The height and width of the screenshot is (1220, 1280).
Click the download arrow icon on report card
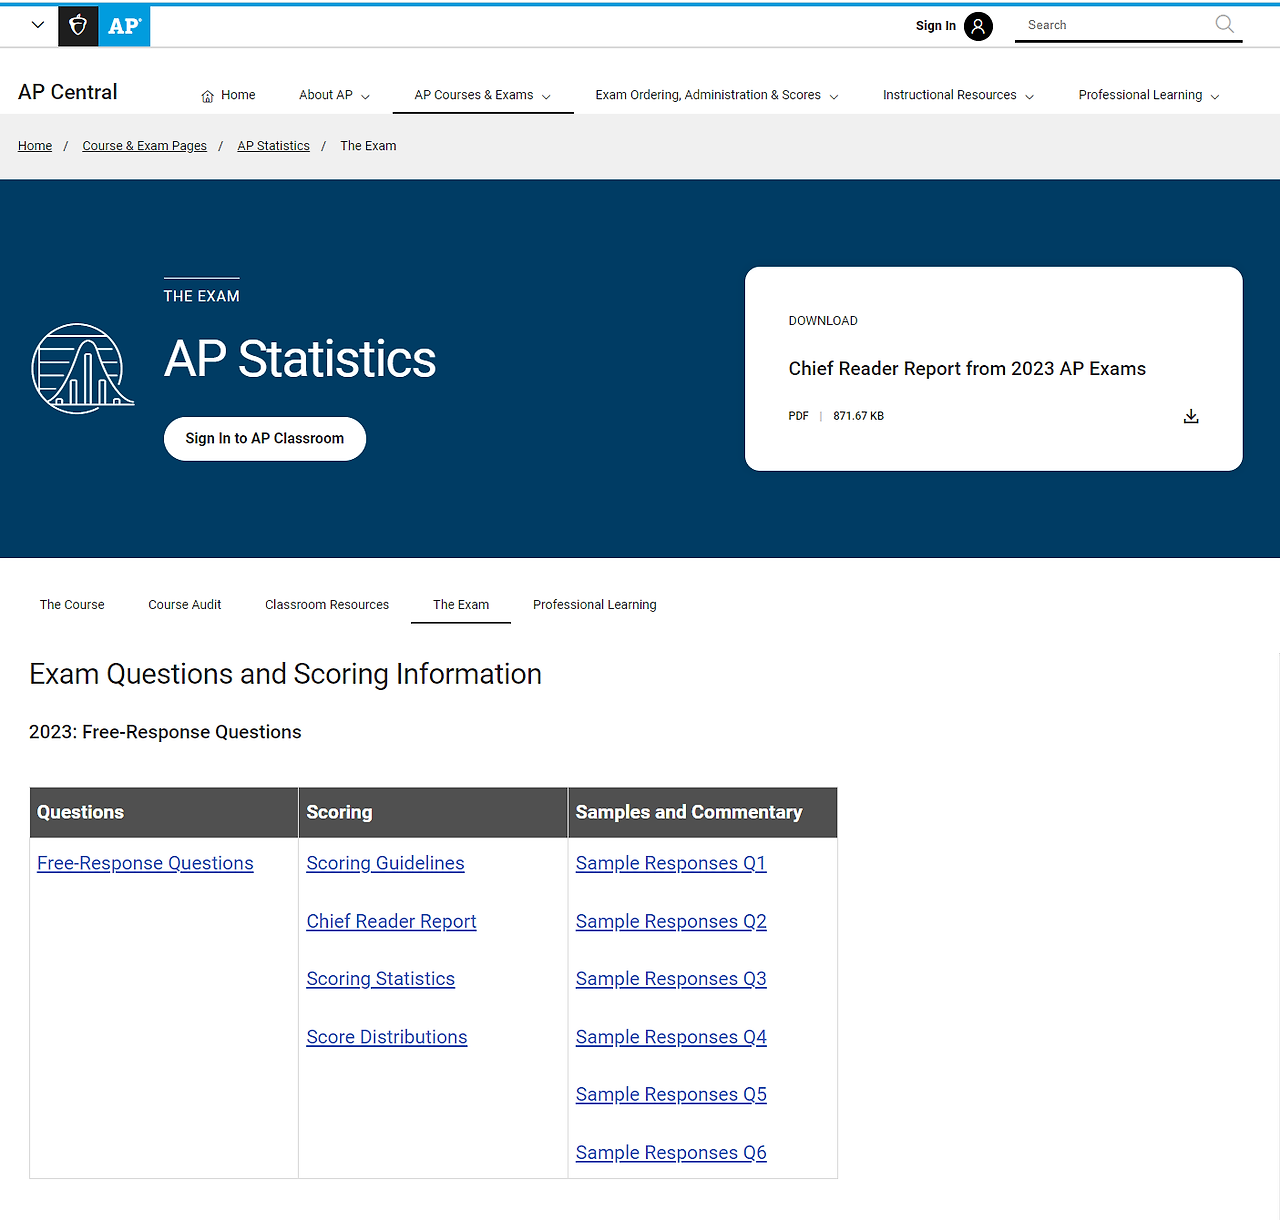1191,416
